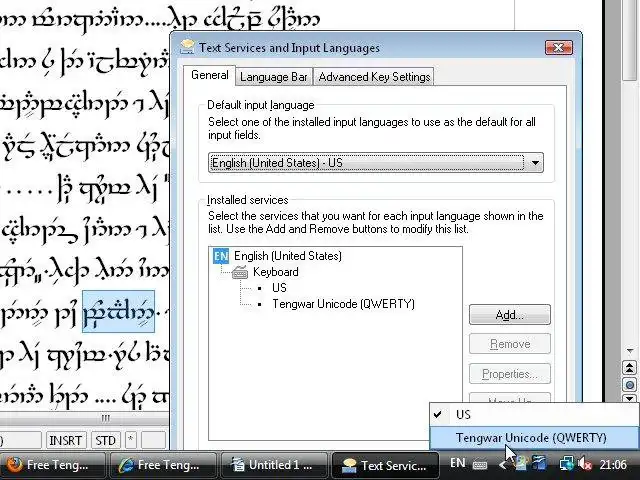Click the OpenOffice Quickstarter tray icon
Image resolution: width=640 pixels, height=480 pixels.
pyautogui.click(x=539, y=464)
